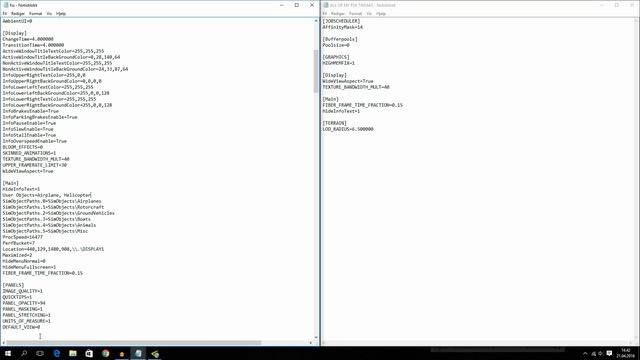Open the Hjelp menu in the left Notepad
The height and width of the screenshot is (360, 640).
[x=61, y=13]
